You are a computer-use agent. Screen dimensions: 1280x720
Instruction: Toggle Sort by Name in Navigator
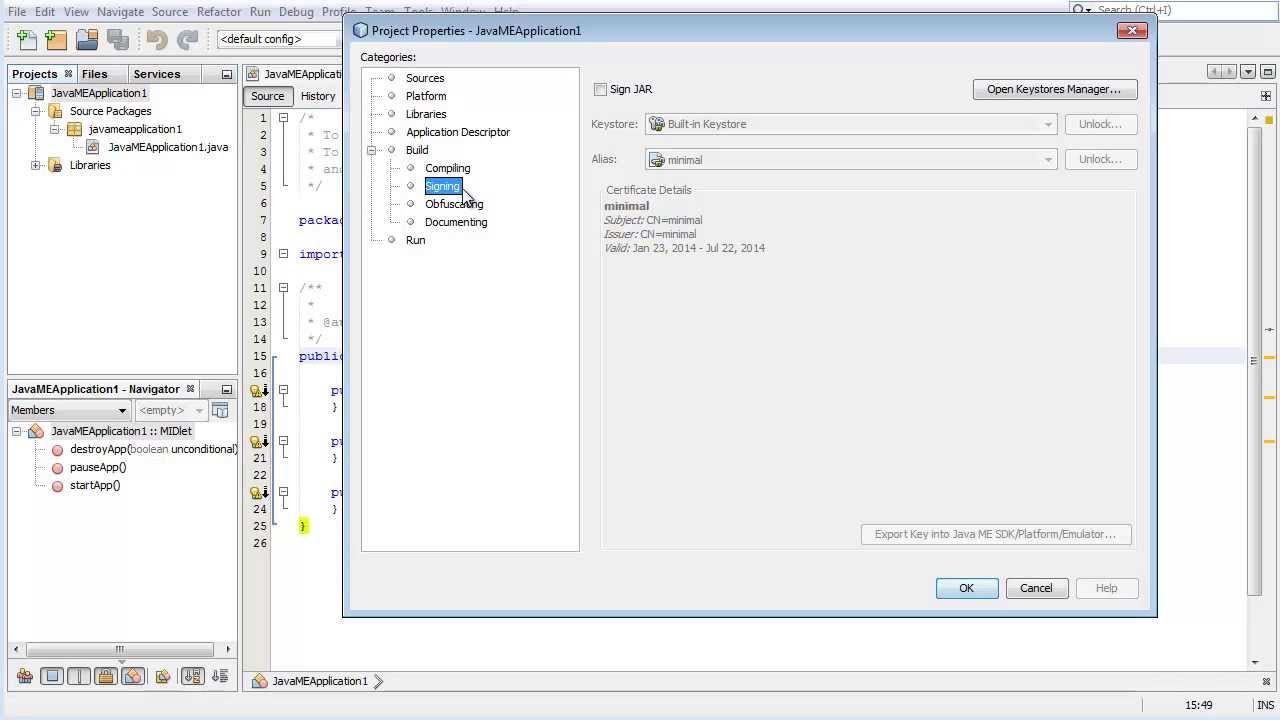[193, 676]
